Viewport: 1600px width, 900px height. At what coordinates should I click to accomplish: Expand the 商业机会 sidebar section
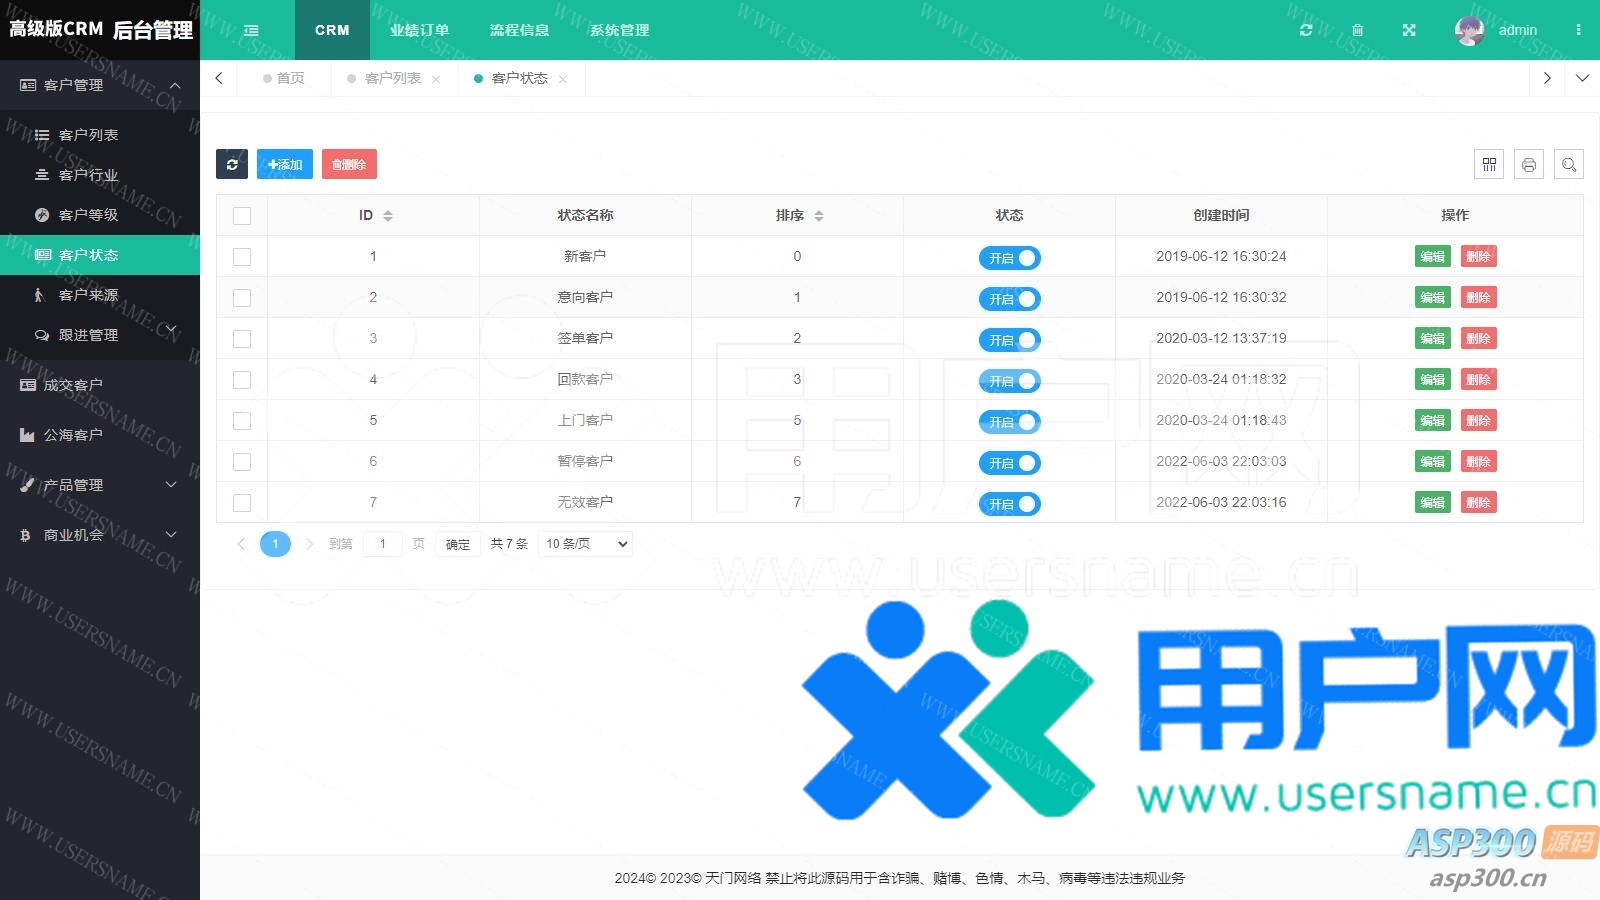click(100, 535)
